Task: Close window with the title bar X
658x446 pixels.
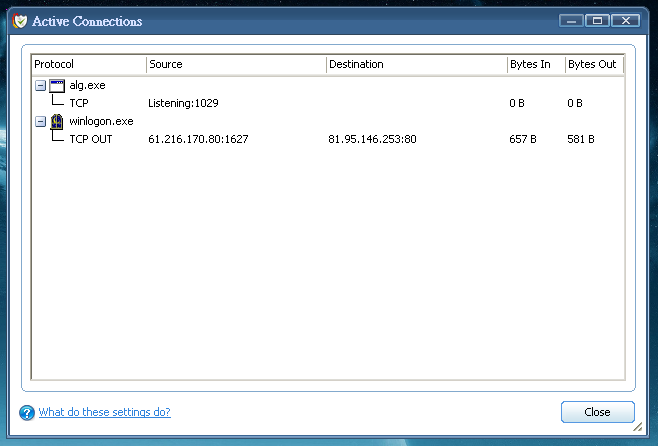Action: pos(626,21)
